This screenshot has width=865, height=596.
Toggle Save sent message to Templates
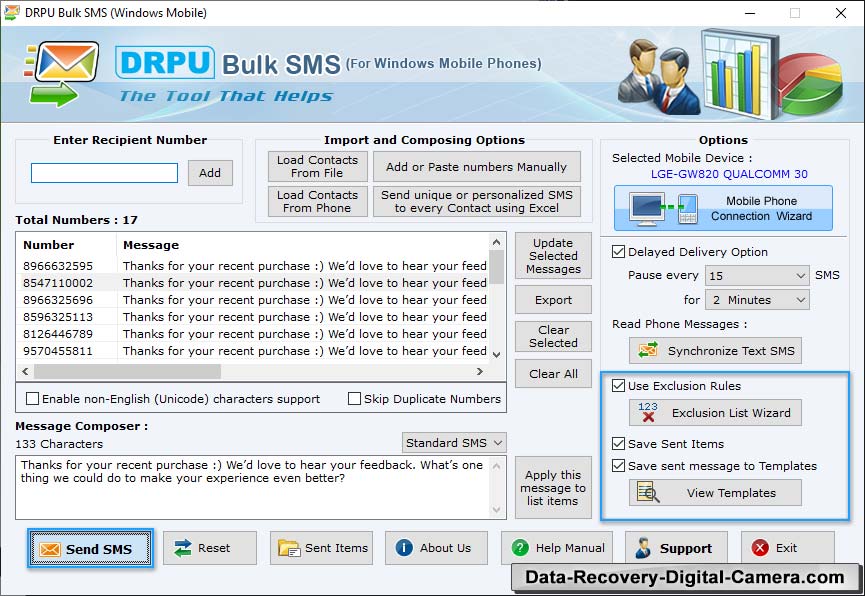618,465
